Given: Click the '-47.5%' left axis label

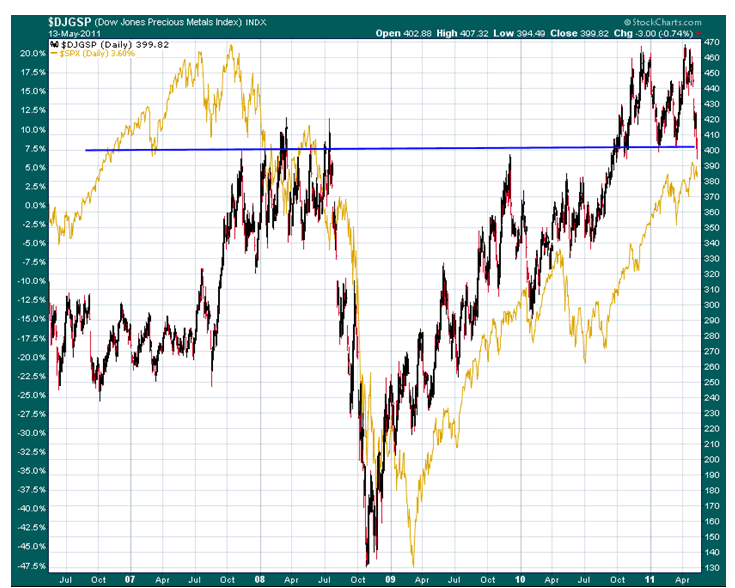Looking at the screenshot, I should (x=31, y=565).
